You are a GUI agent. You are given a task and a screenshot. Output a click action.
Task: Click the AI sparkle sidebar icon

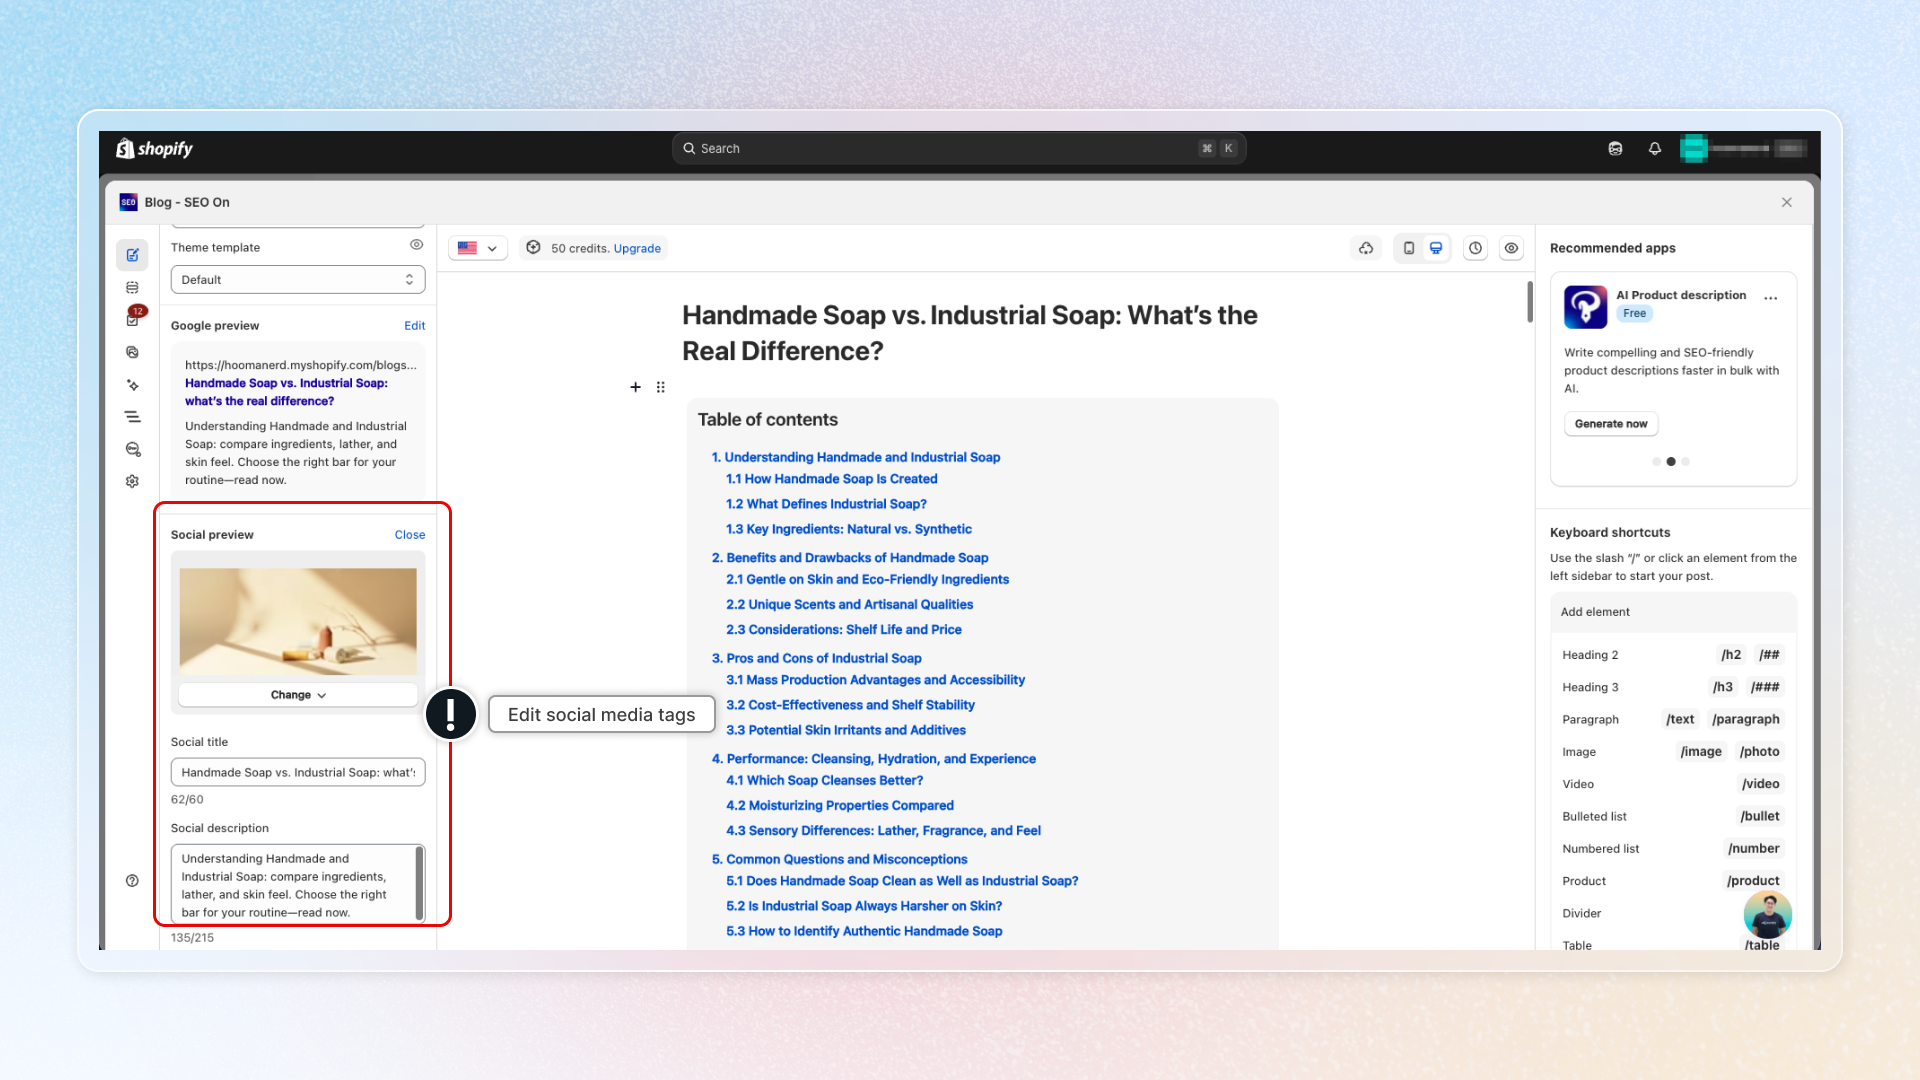click(132, 385)
